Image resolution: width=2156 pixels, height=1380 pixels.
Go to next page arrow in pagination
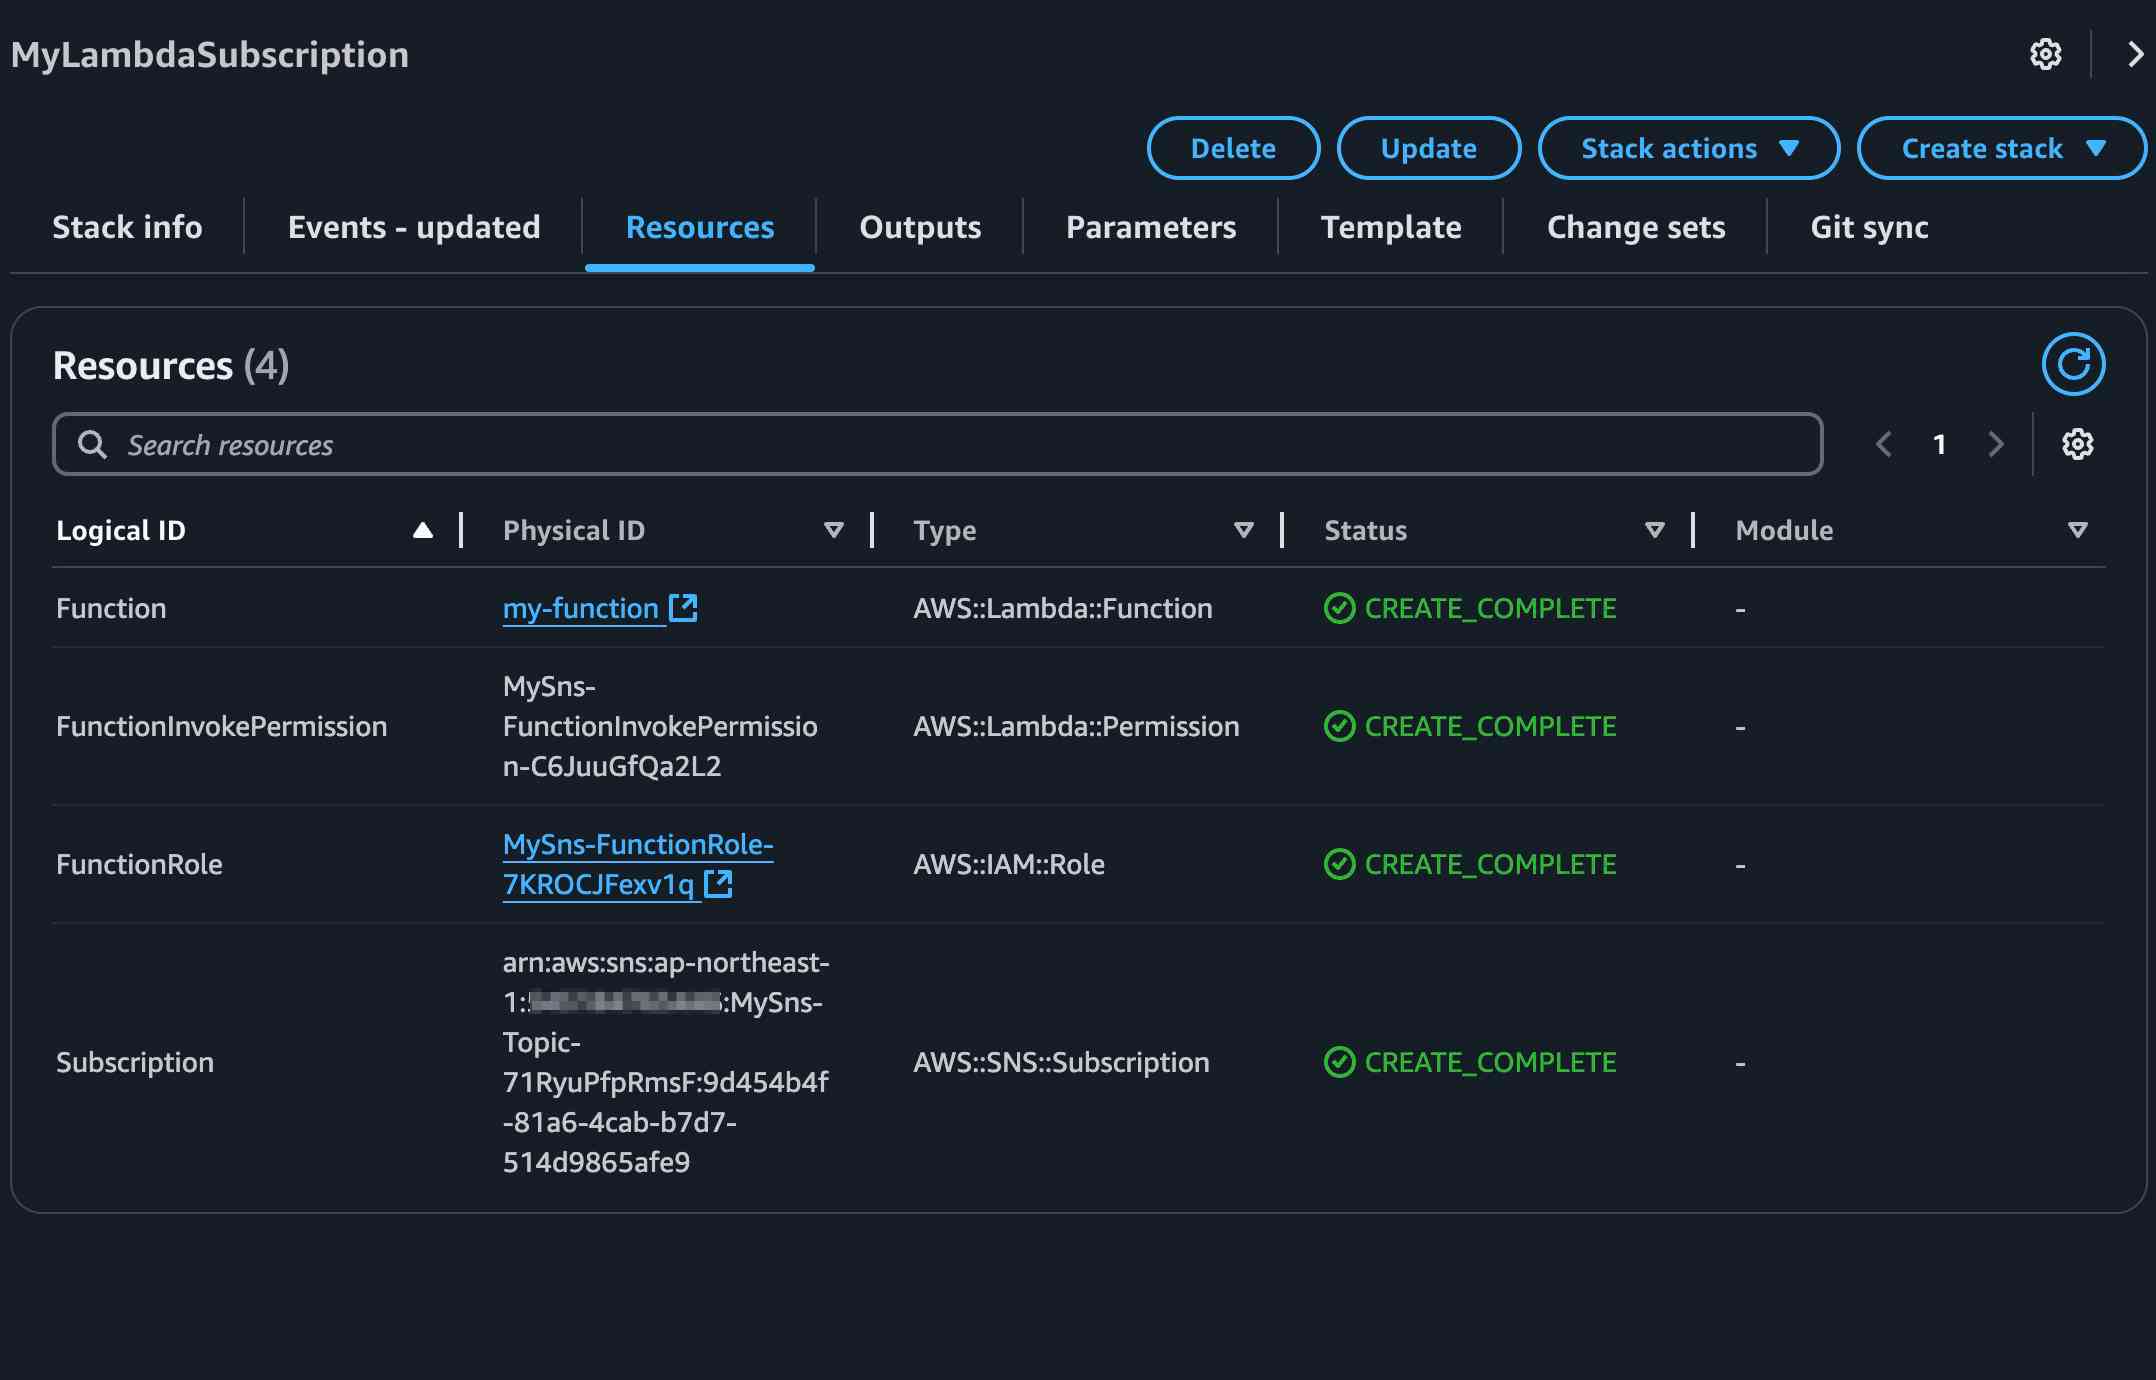tap(1995, 444)
